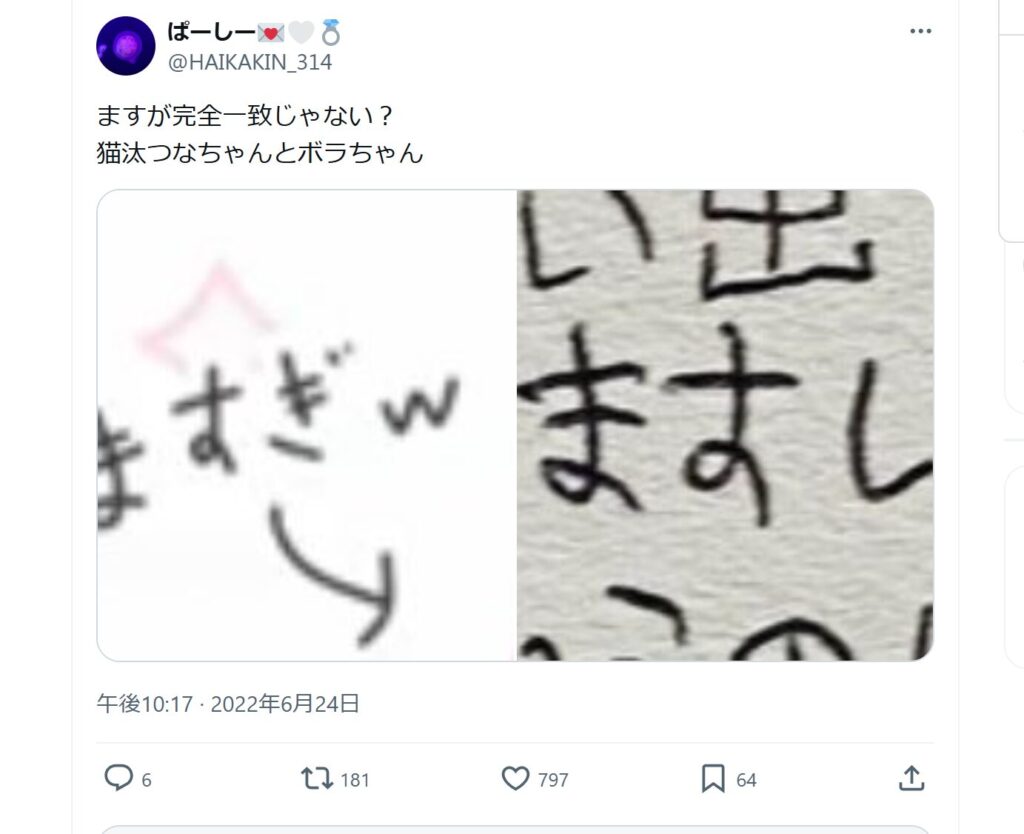Open the @HAIKAKIN_314 handle link

(250, 62)
